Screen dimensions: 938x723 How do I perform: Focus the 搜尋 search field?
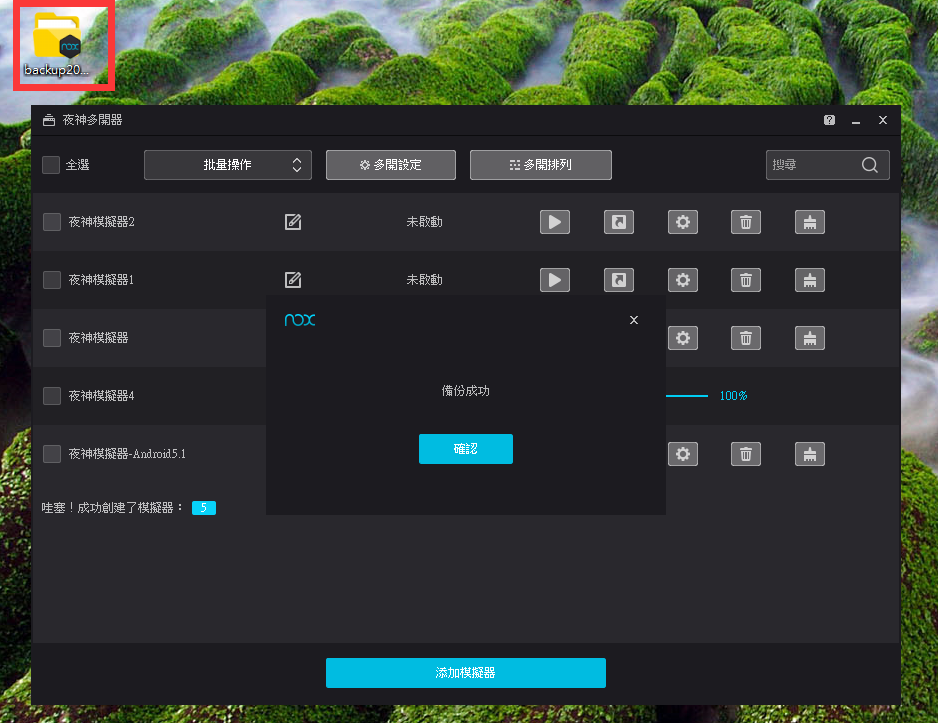coord(813,165)
